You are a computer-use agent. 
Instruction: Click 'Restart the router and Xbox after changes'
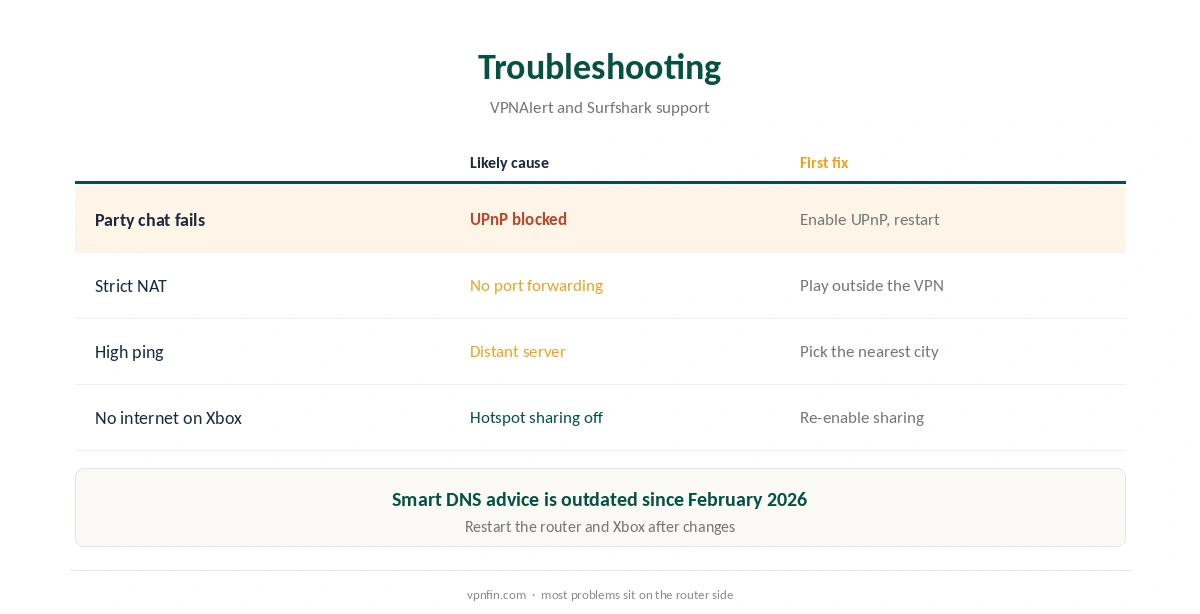point(599,526)
